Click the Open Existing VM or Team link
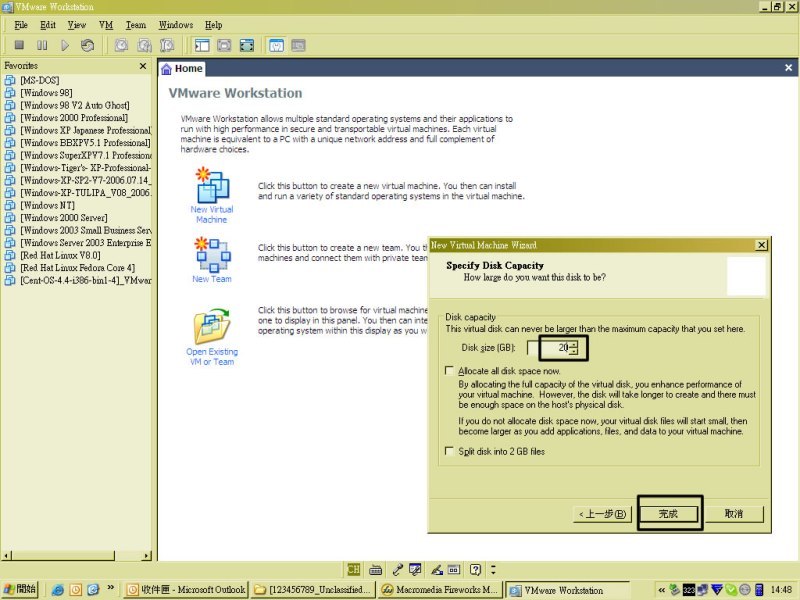The image size is (800, 600). pos(212,357)
